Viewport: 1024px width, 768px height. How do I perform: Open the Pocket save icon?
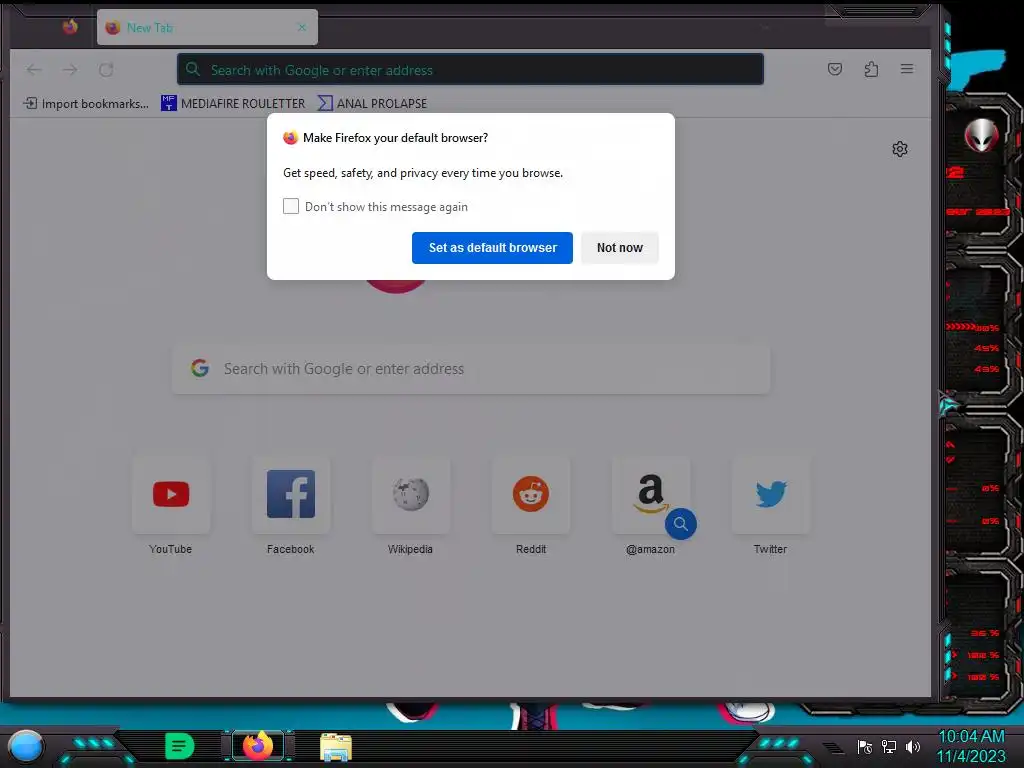point(835,69)
